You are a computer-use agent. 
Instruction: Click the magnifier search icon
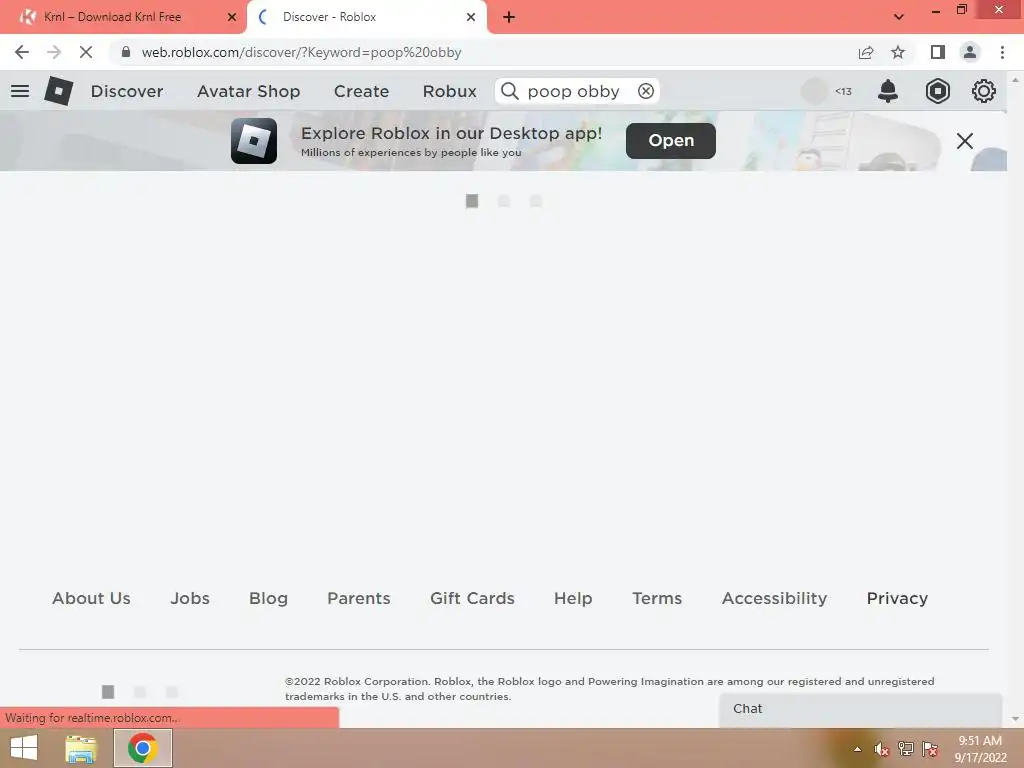pos(510,91)
